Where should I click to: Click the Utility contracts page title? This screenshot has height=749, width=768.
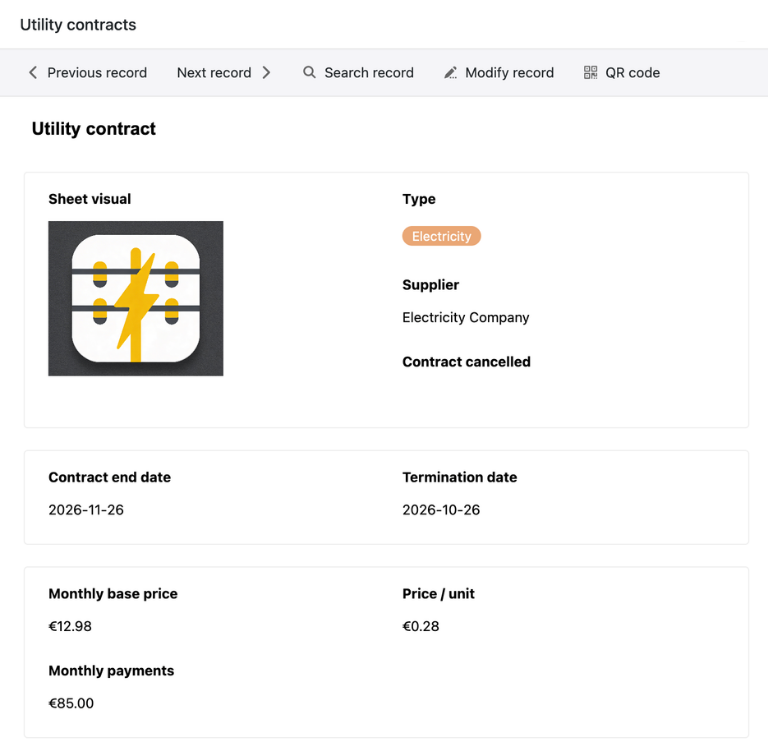pos(78,24)
